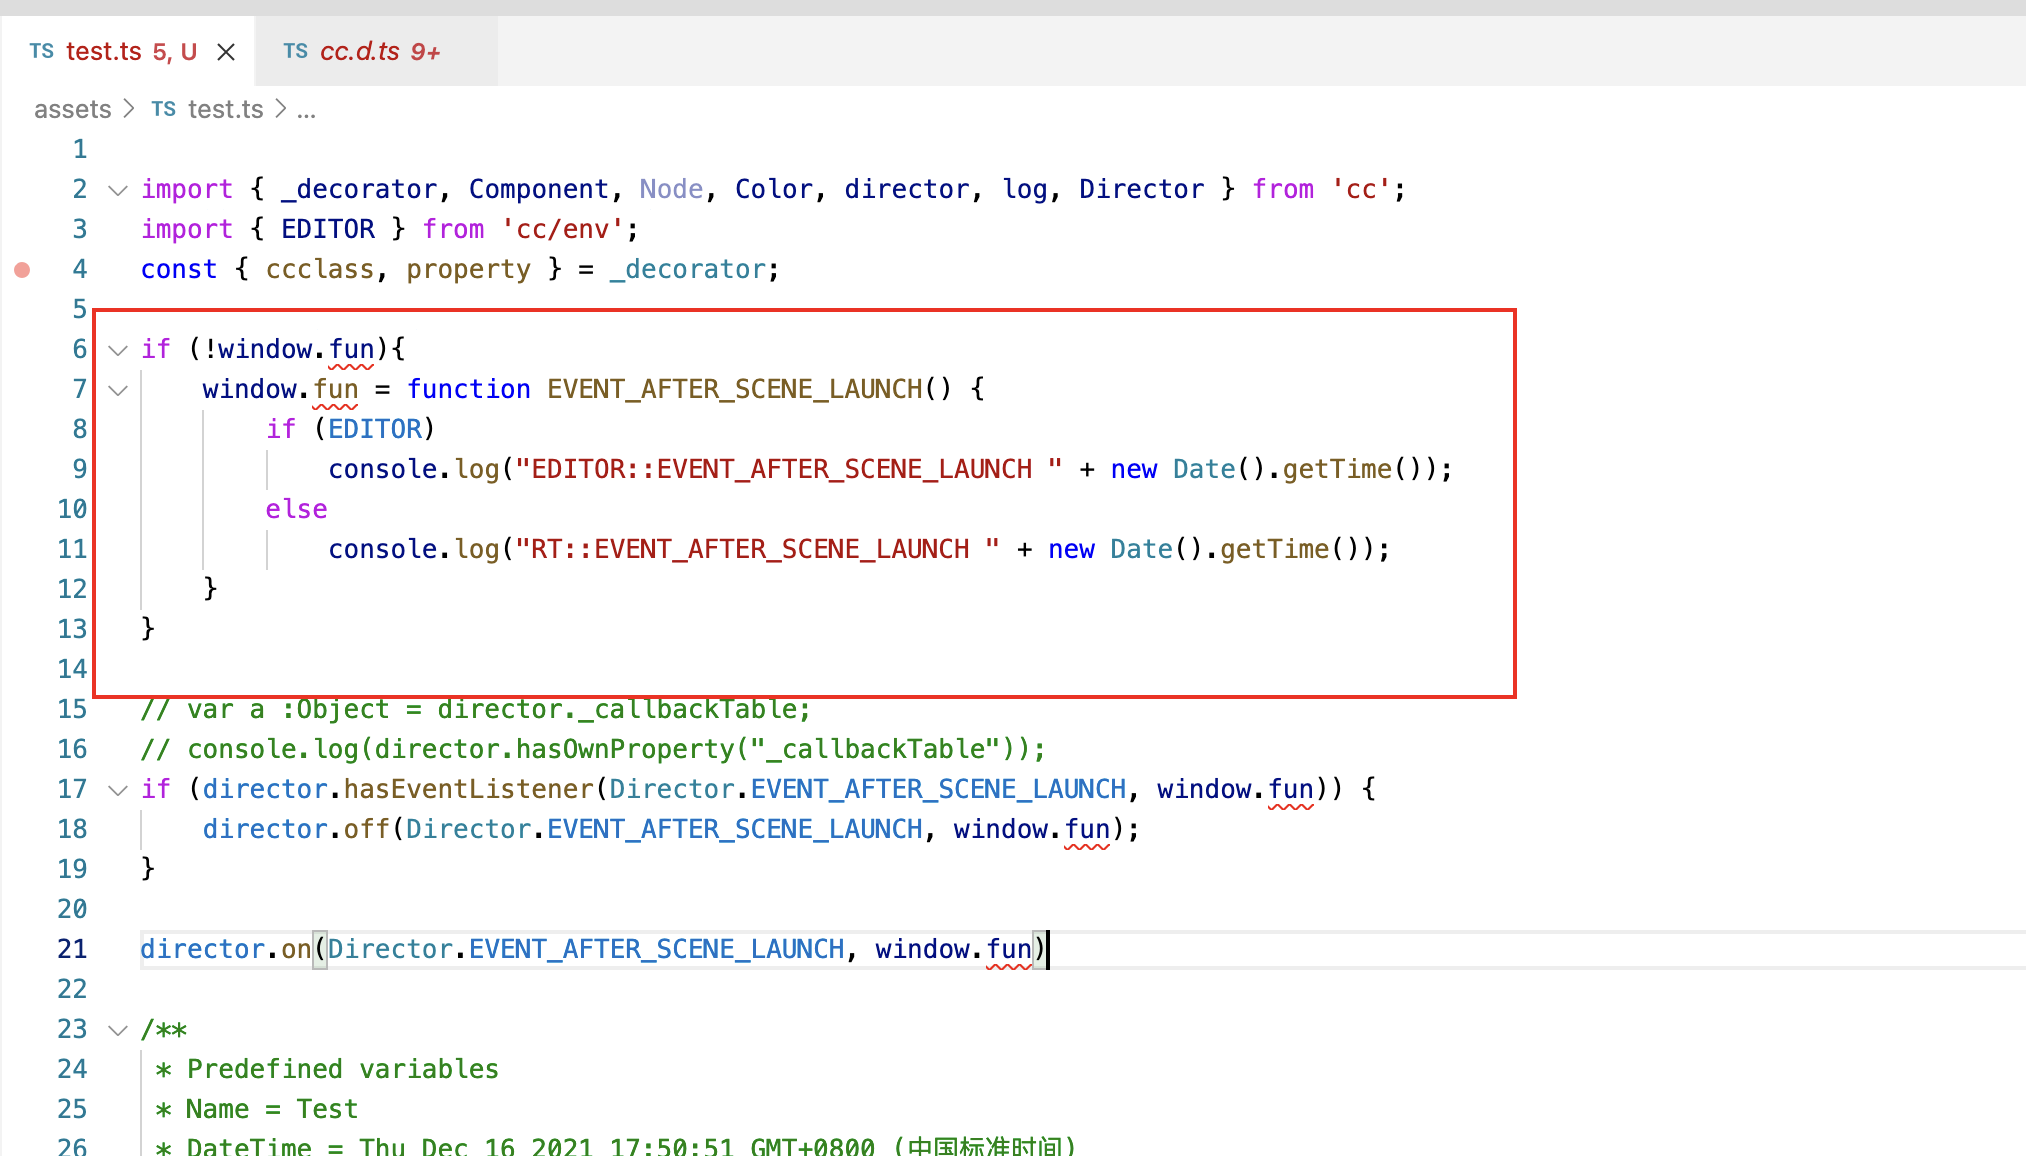Toggle the breakpoint dot on line 4

22,270
